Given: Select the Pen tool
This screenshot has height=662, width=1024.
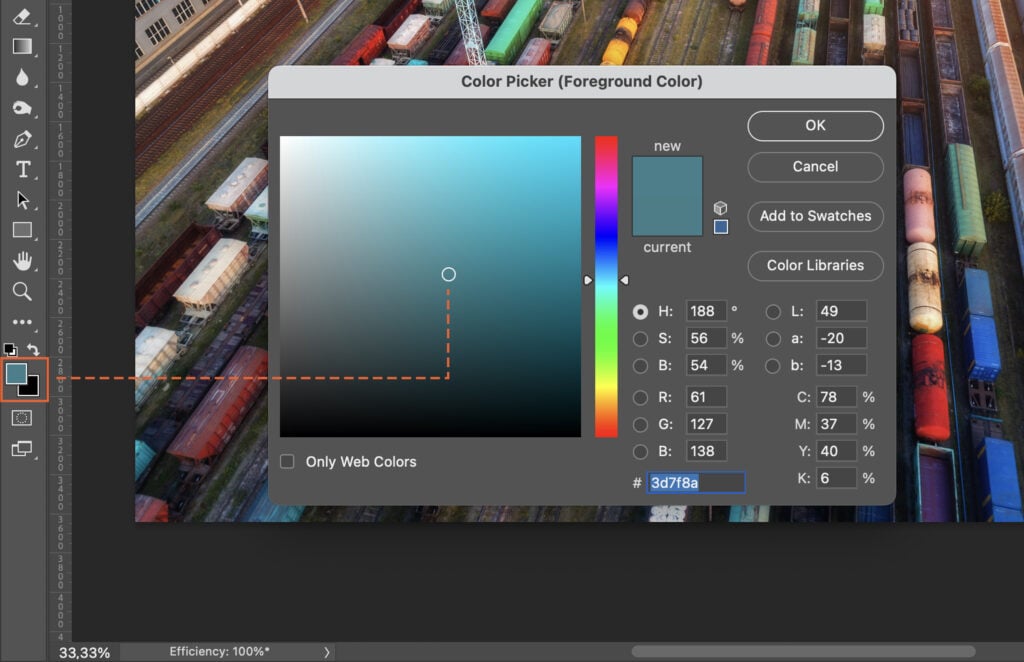Looking at the screenshot, I should point(22,141).
